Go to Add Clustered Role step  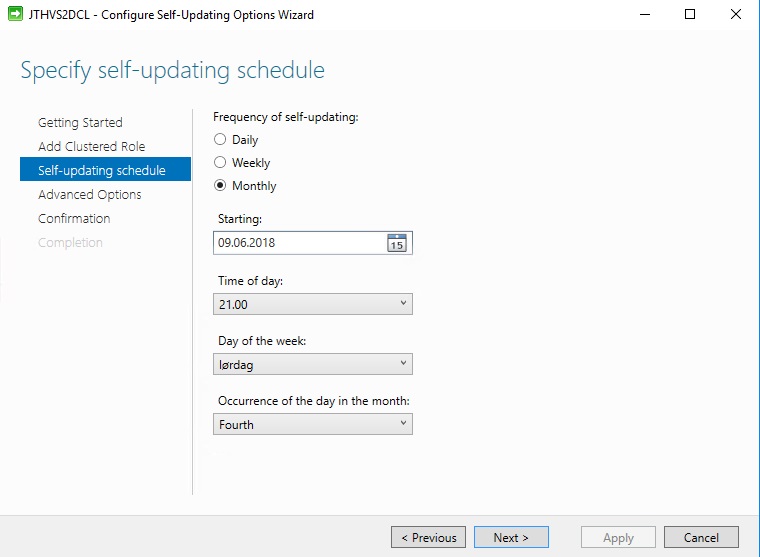click(x=92, y=146)
